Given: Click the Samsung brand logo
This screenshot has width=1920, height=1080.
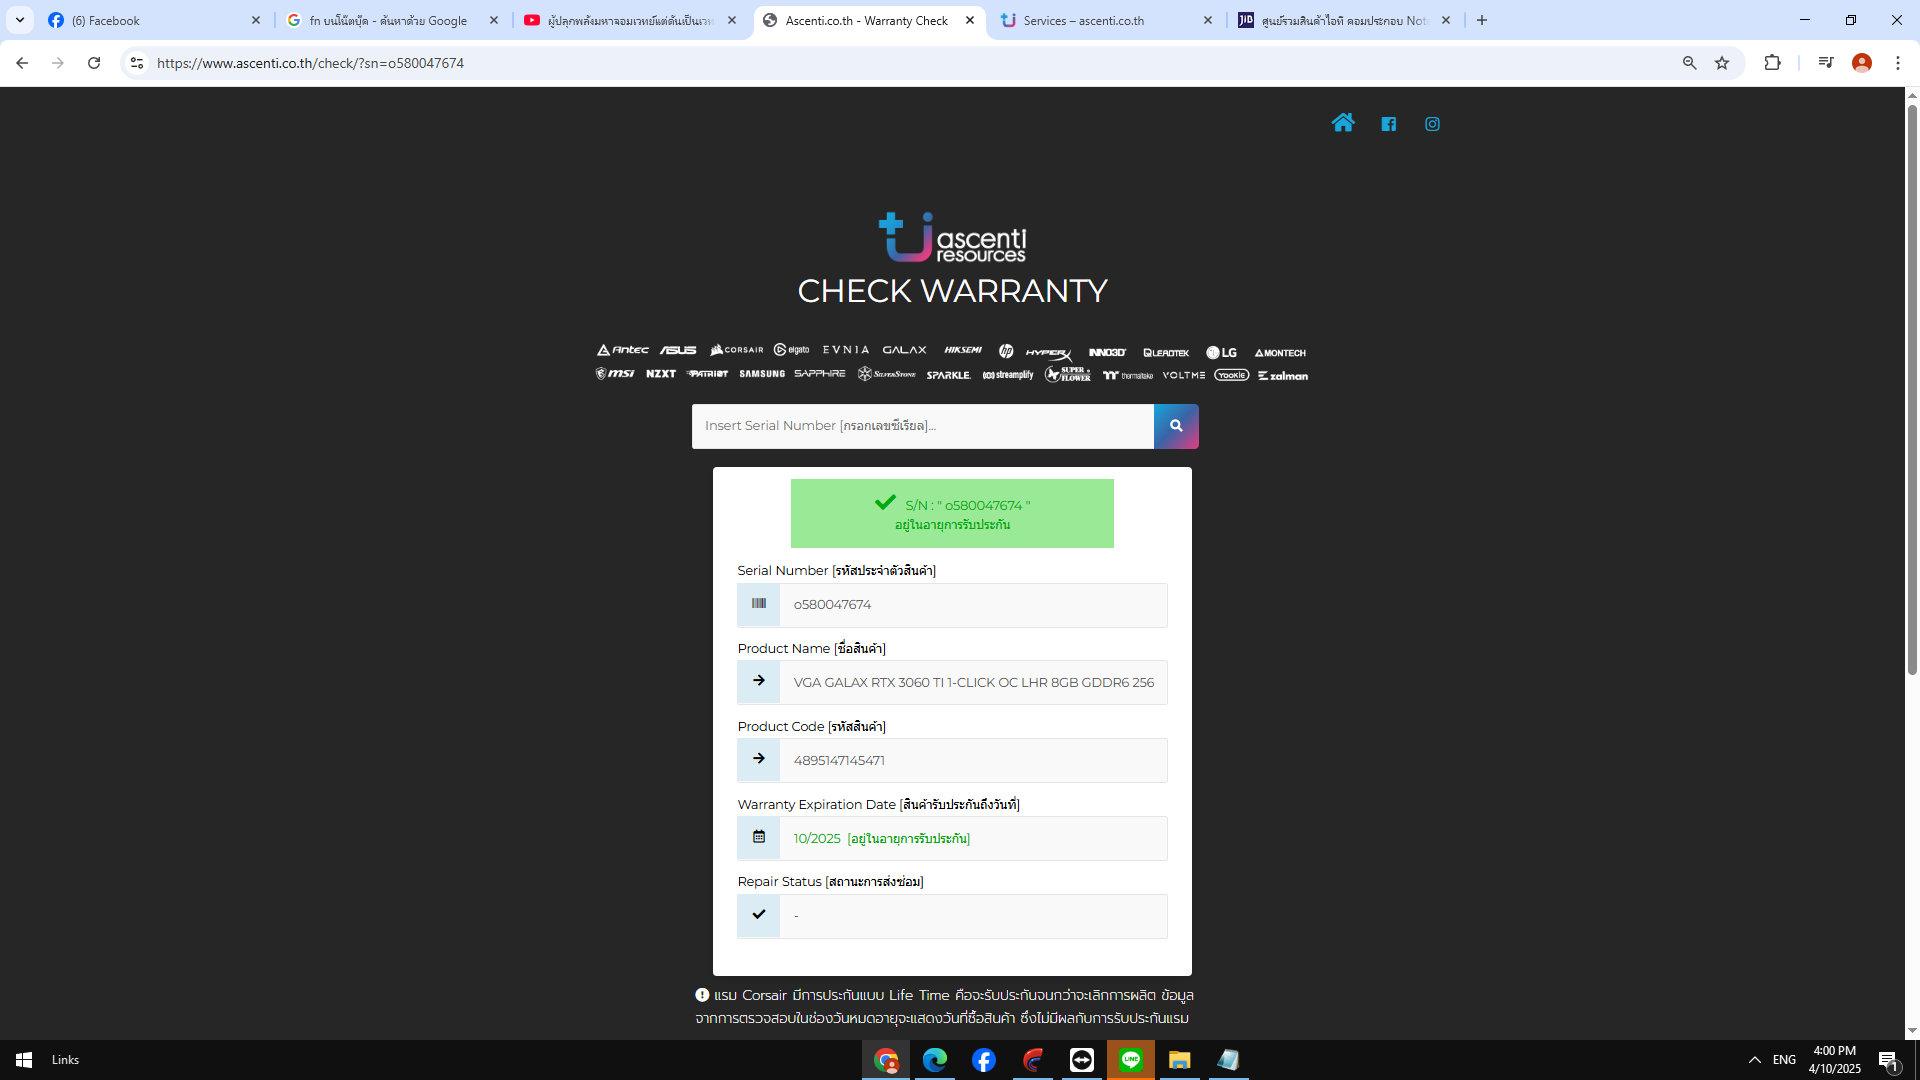Looking at the screenshot, I should [762, 374].
